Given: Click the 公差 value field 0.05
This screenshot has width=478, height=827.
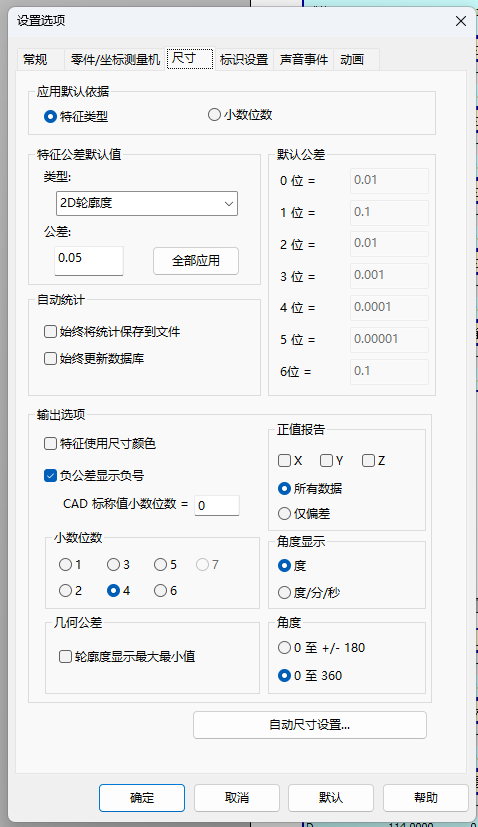Looking at the screenshot, I should pos(89,260).
